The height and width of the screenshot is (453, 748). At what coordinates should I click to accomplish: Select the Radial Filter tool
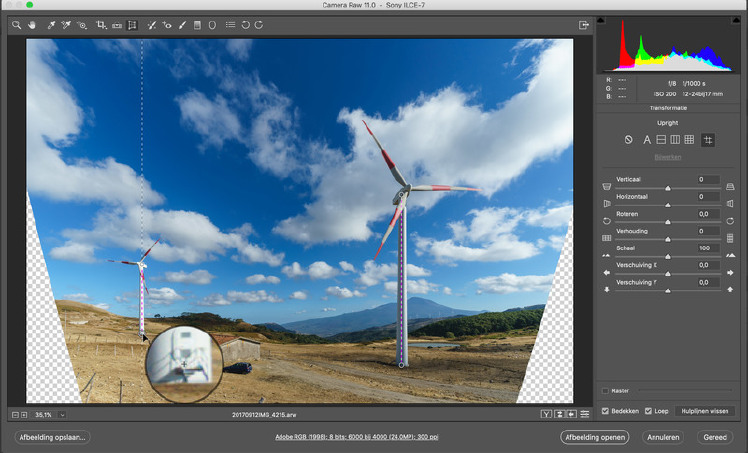tap(212, 25)
